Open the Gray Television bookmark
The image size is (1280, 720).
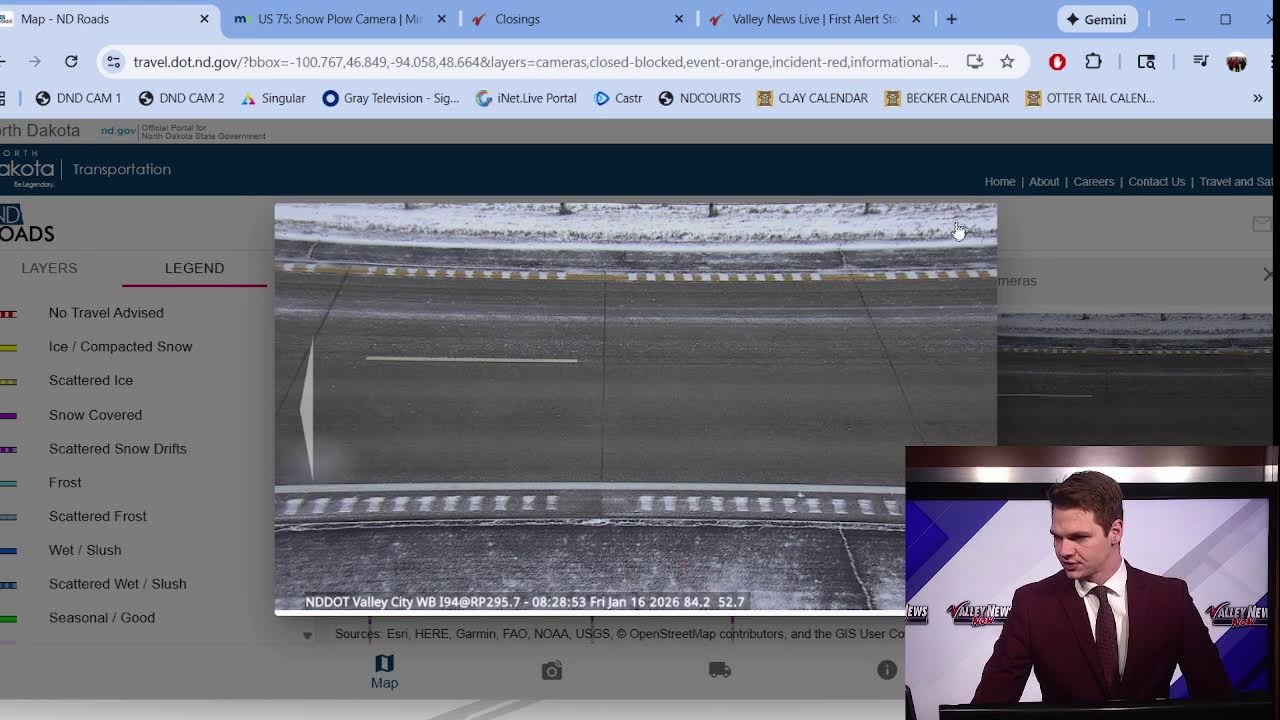[x=391, y=98]
